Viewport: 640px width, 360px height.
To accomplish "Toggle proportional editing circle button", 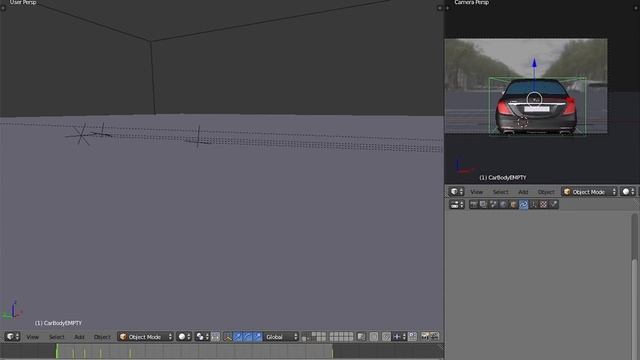I will [x=374, y=337].
